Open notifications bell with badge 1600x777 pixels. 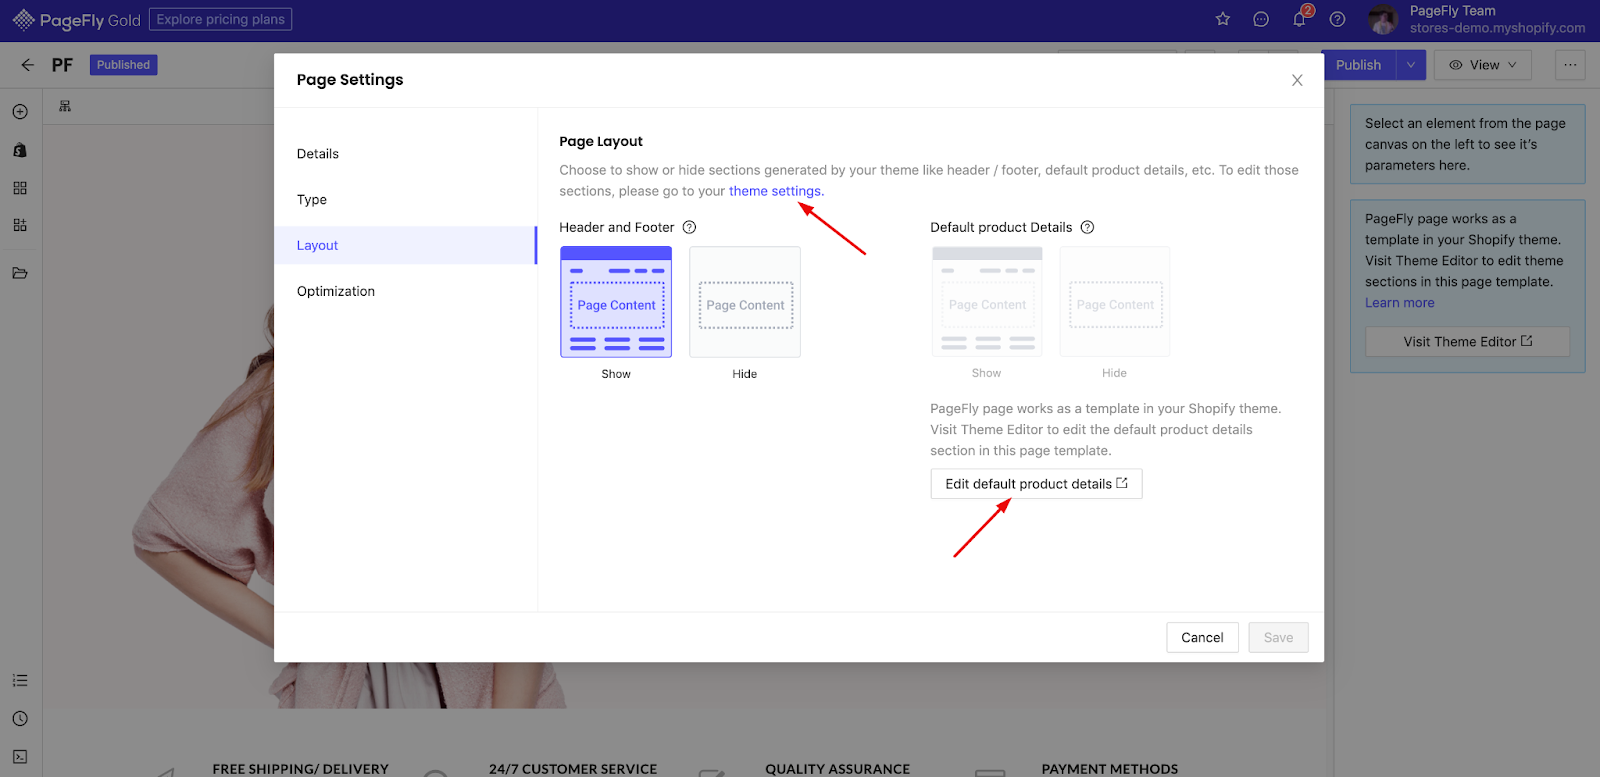click(x=1300, y=17)
